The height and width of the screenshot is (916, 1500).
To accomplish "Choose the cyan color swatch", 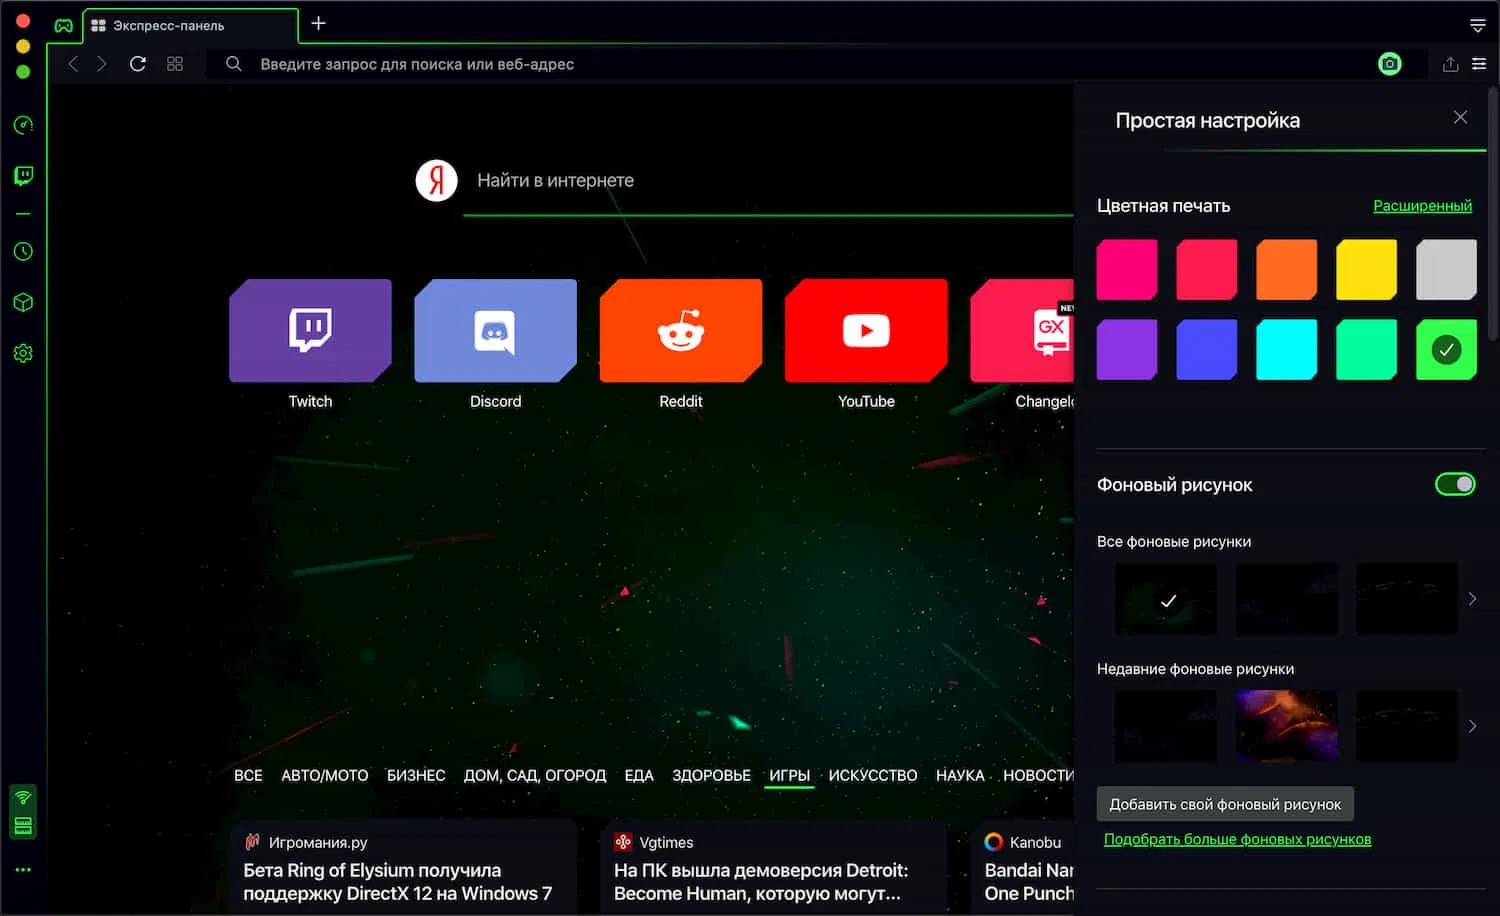I will click(x=1287, y=350).
